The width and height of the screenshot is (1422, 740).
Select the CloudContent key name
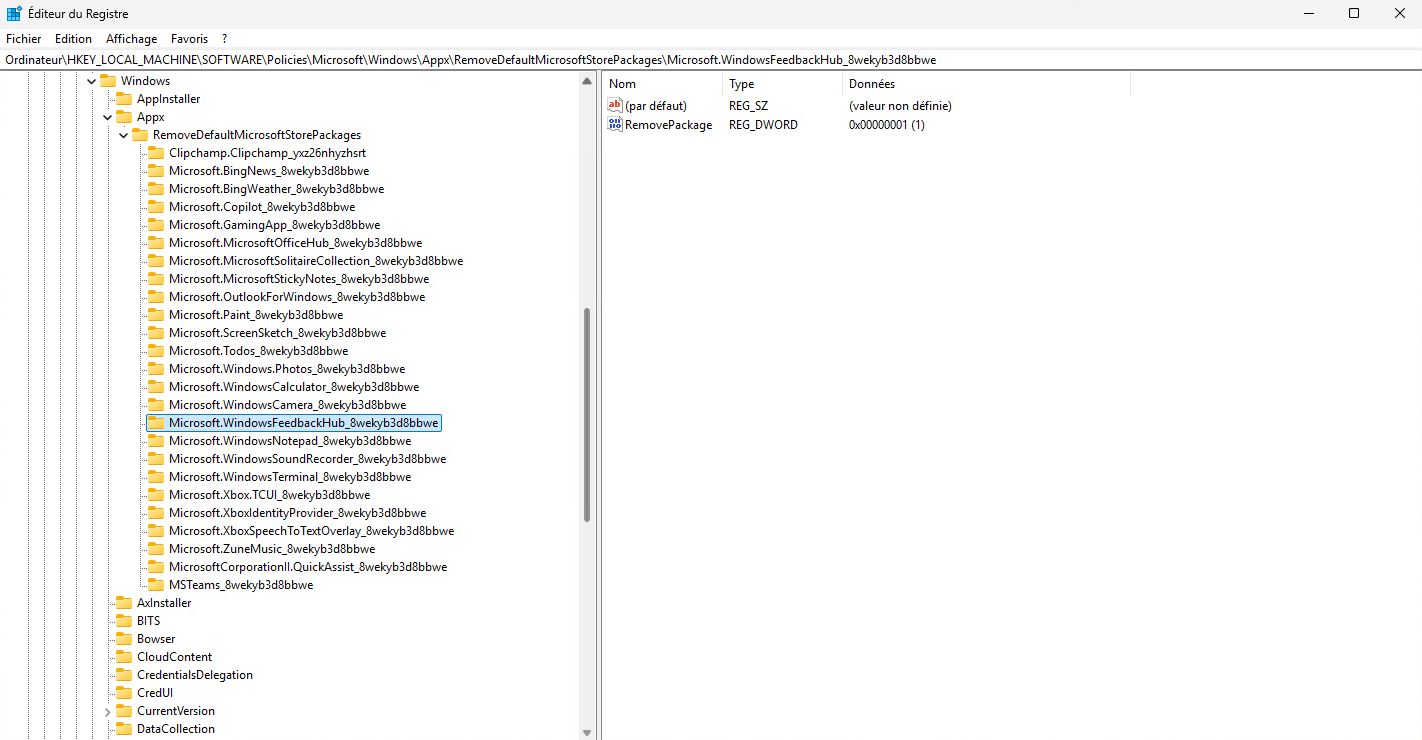click(x=174, y=657)
